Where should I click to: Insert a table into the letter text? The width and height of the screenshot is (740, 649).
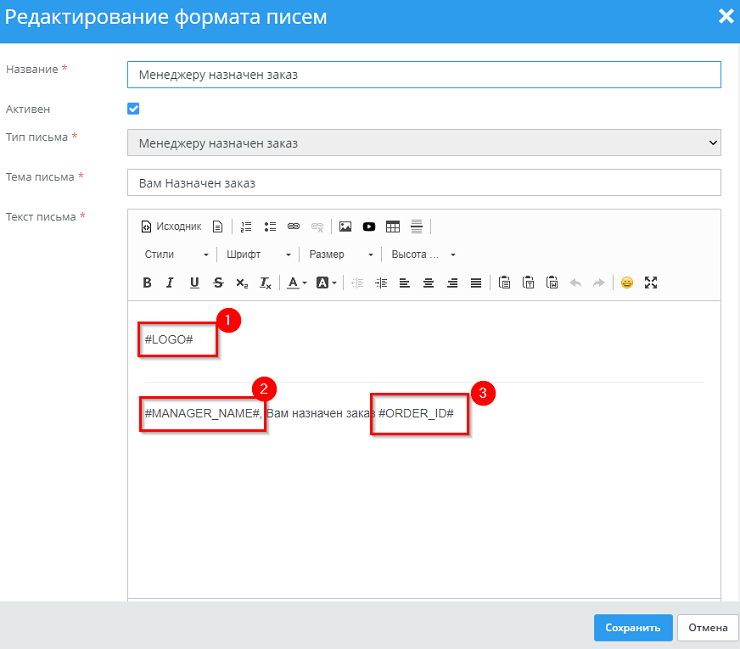[x=393, y=227]
